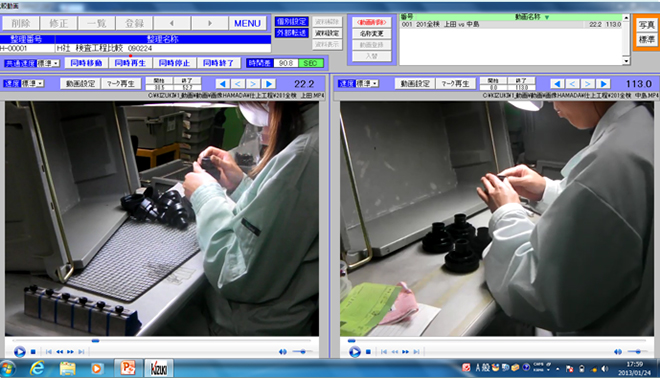Click the left panel's solid-blue left arrow
The width and height of the screenshot is (660, 378).
(223, 84)
